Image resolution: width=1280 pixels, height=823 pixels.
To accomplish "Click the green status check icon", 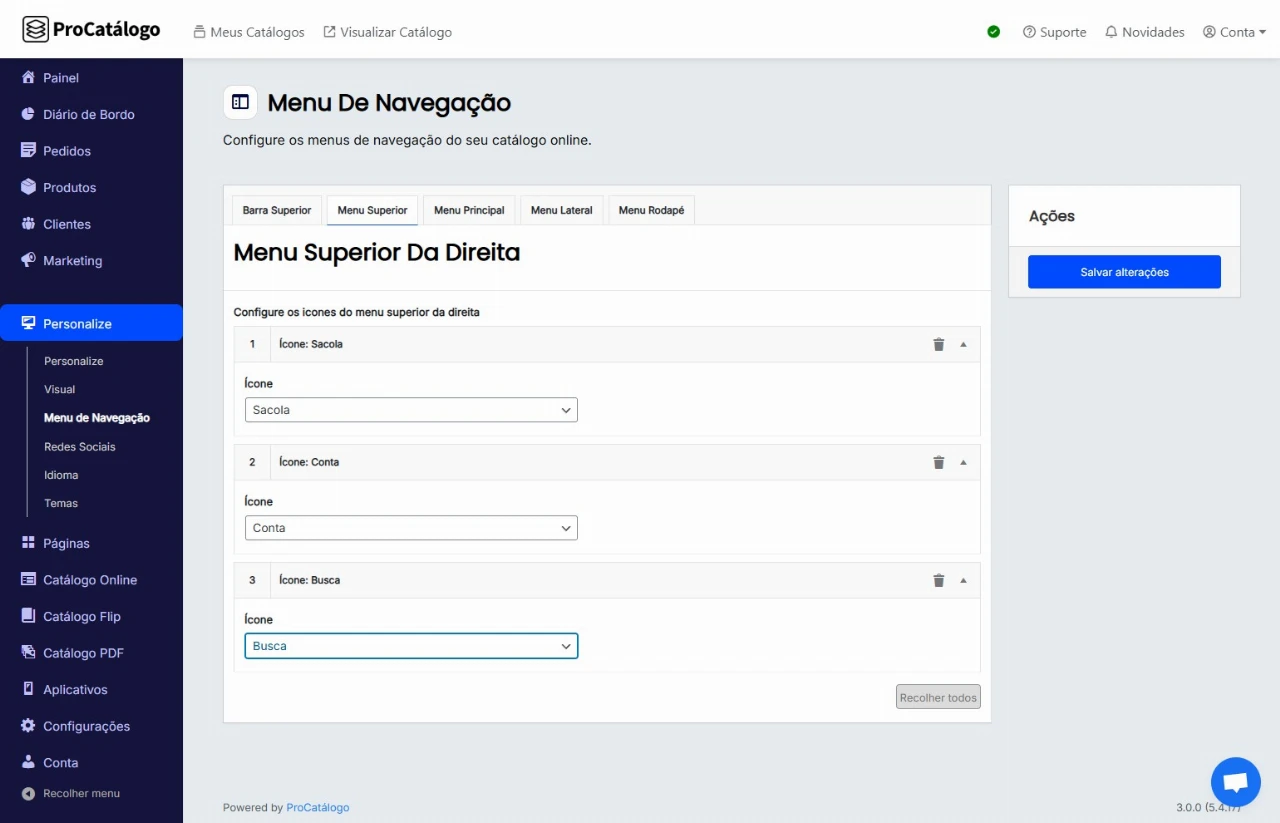I will click(x=993, y=32).
